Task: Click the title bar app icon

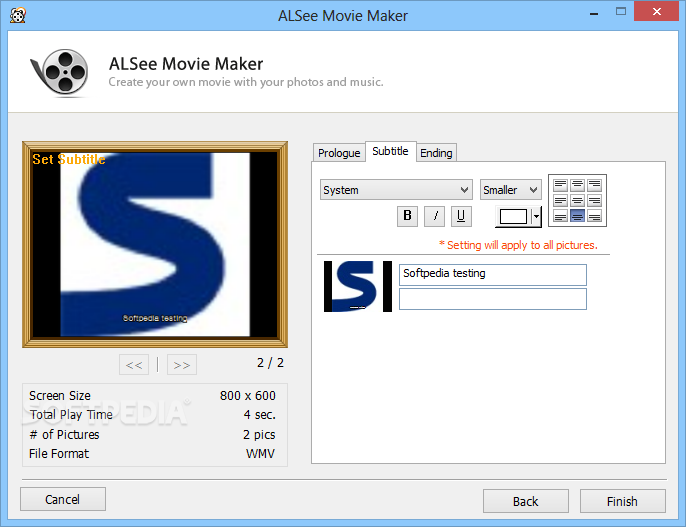Action: click(18, 16)
